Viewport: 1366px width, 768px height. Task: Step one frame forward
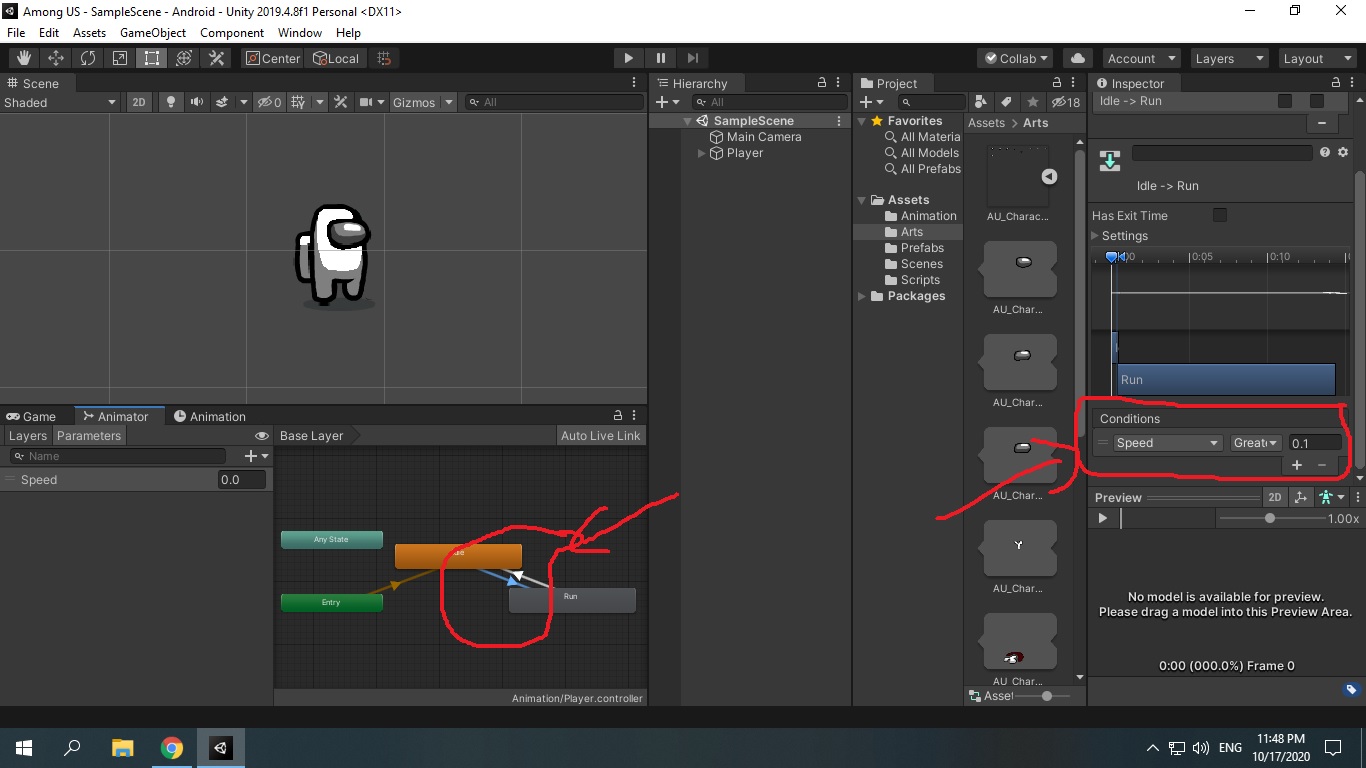692,58
